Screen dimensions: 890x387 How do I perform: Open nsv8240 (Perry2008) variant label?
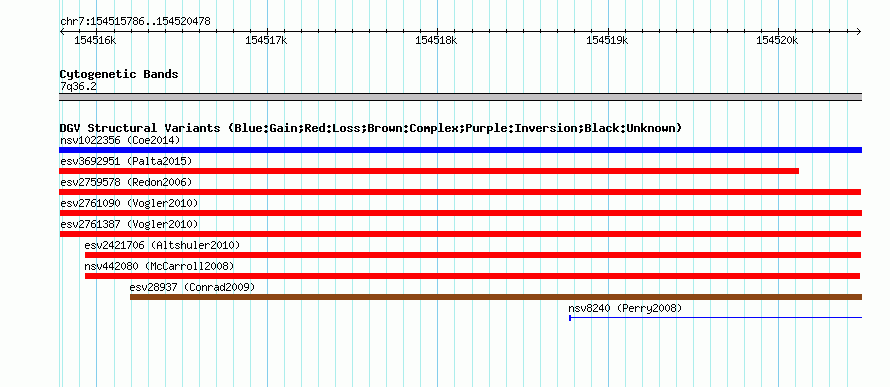[x=625, y=308]
